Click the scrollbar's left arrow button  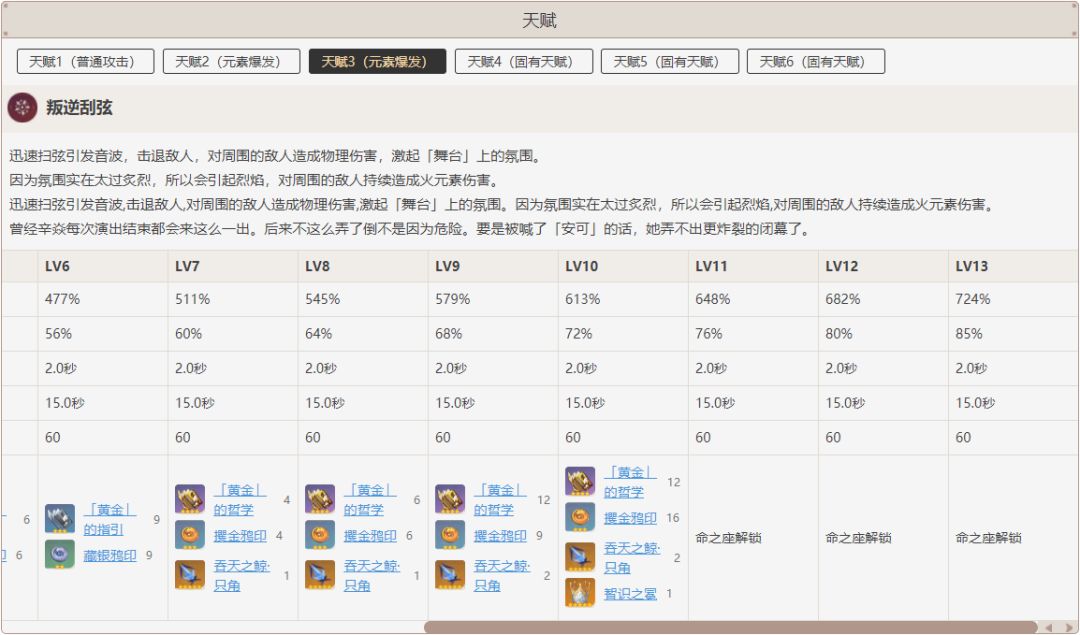click(x=1049, y=627)
